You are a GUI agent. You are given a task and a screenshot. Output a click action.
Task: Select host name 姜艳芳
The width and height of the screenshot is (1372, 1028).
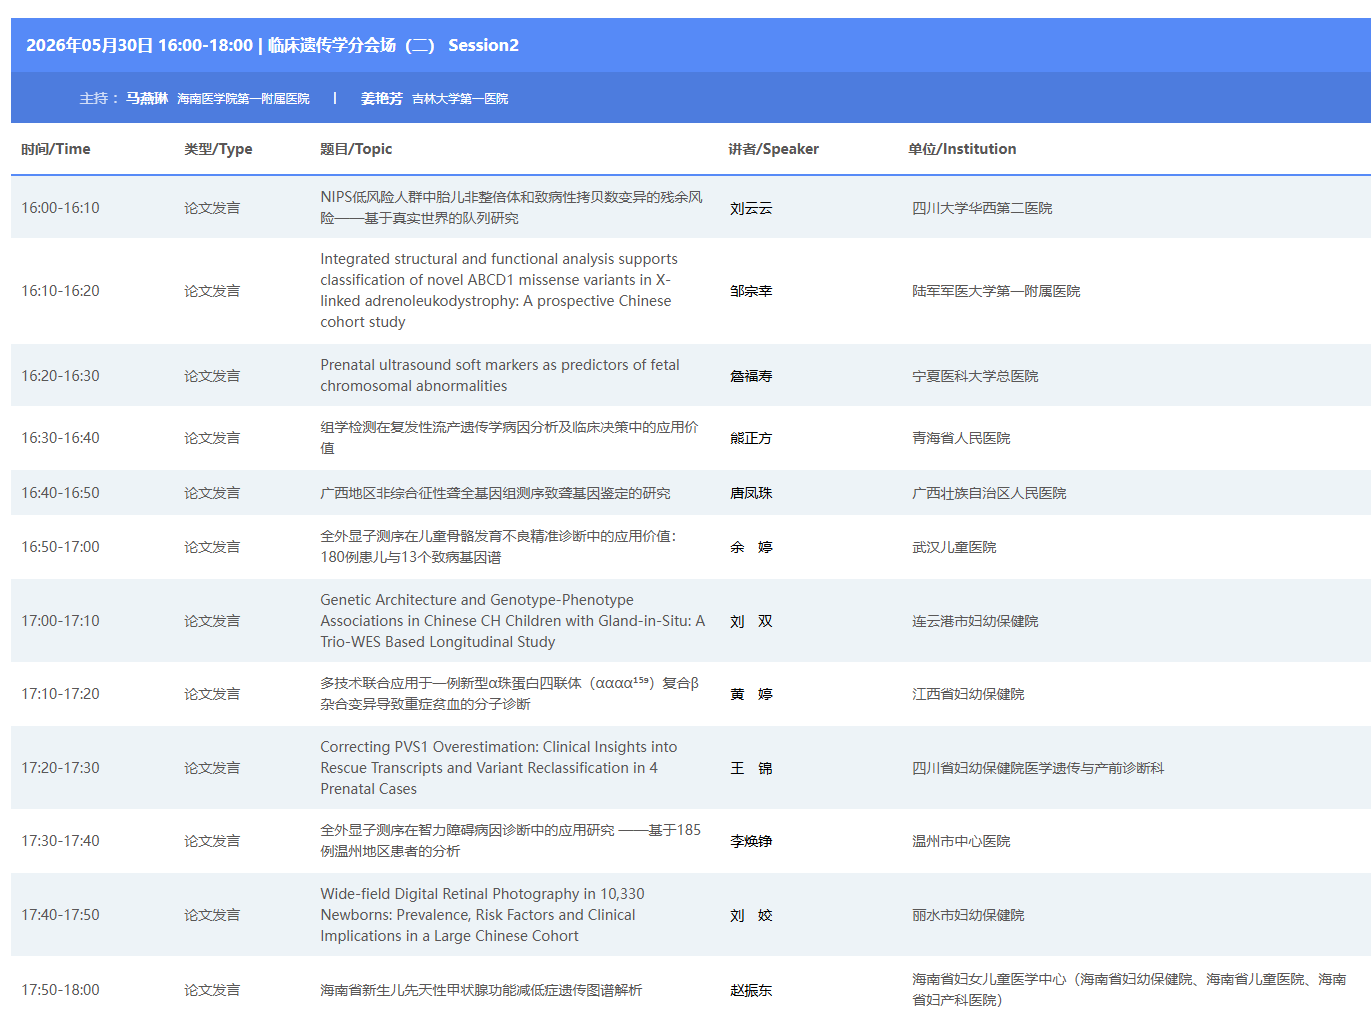click(x=382, y=98)
